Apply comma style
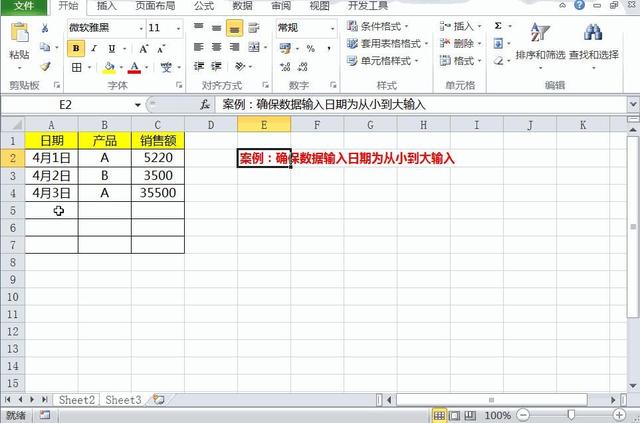 point(329,49)
